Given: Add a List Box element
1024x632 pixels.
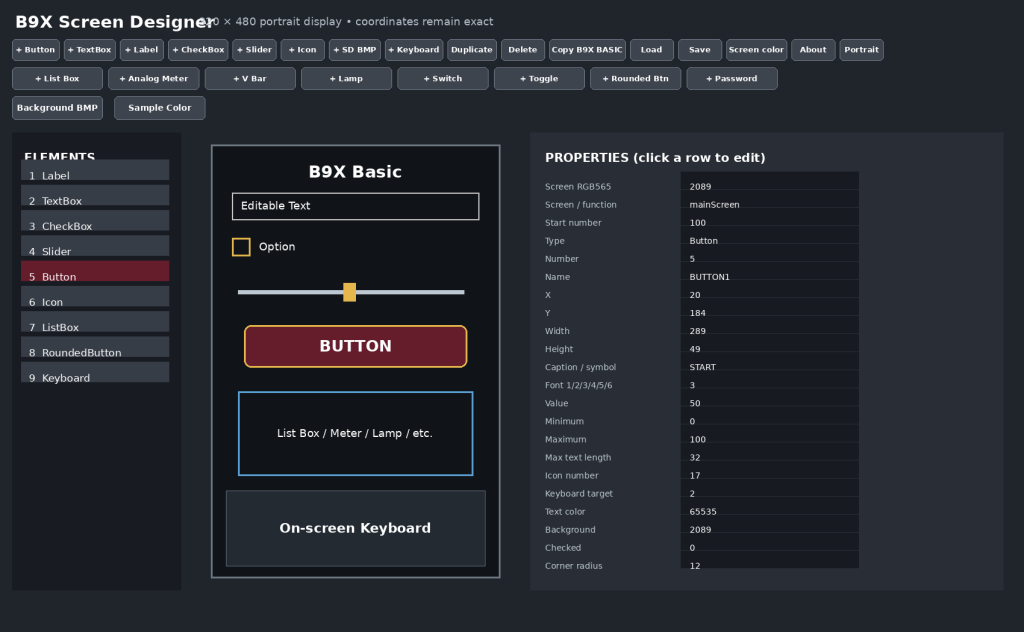Looking at the screenshot, I should [57, 78].
